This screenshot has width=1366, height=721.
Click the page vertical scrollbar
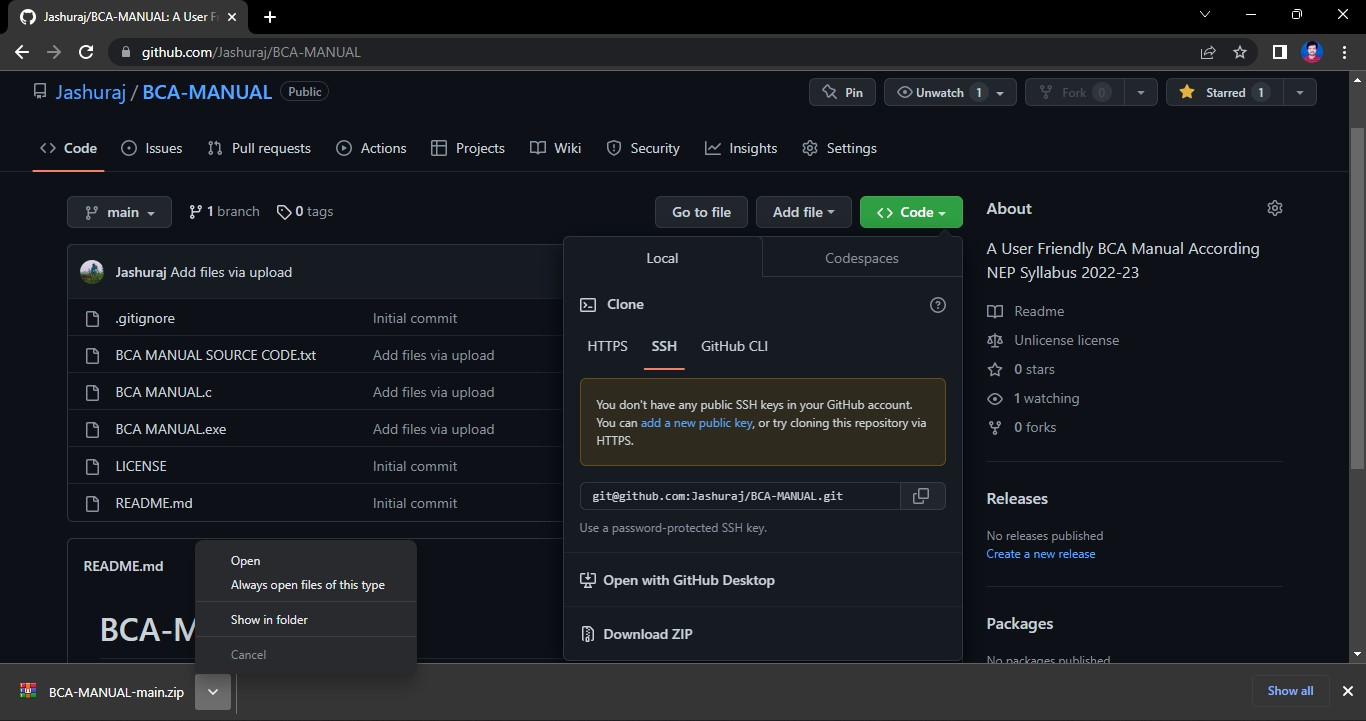1357,300
